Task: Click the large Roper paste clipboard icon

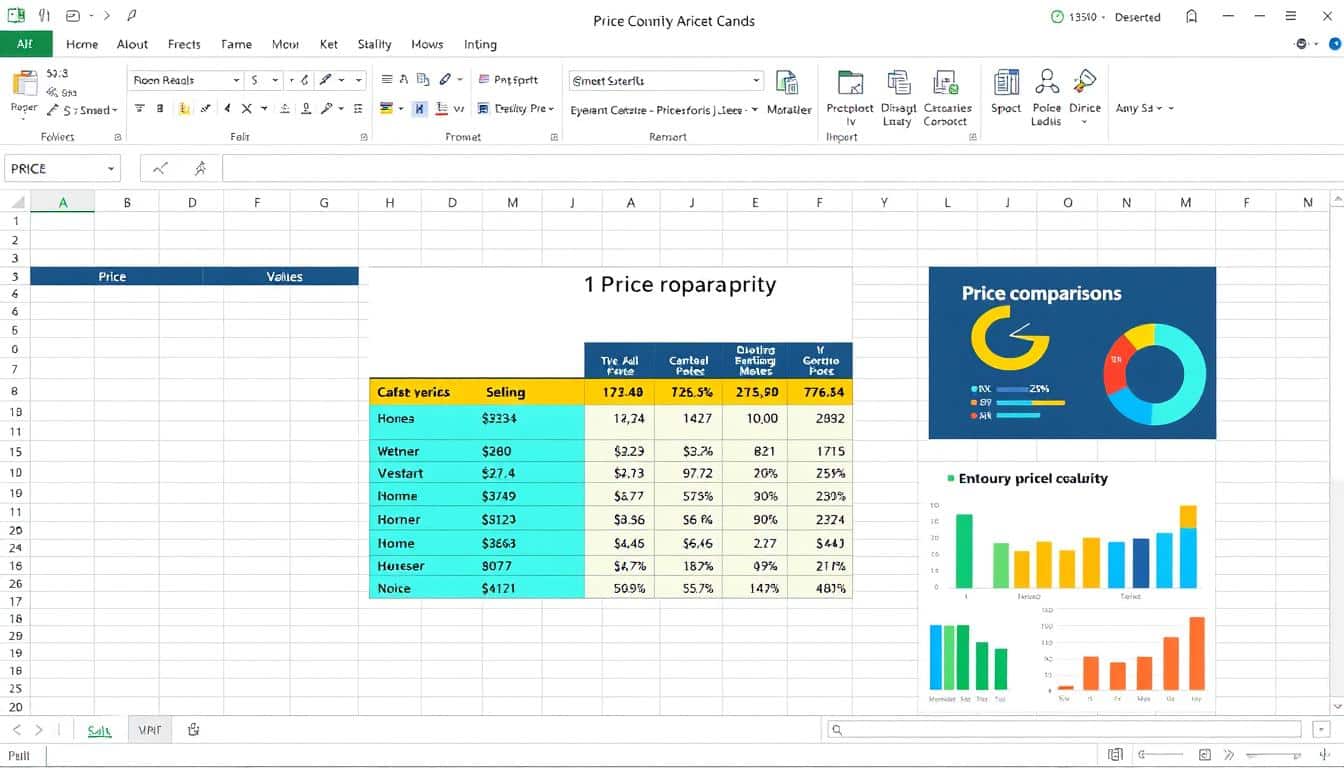Action: (x=24, y=84)
